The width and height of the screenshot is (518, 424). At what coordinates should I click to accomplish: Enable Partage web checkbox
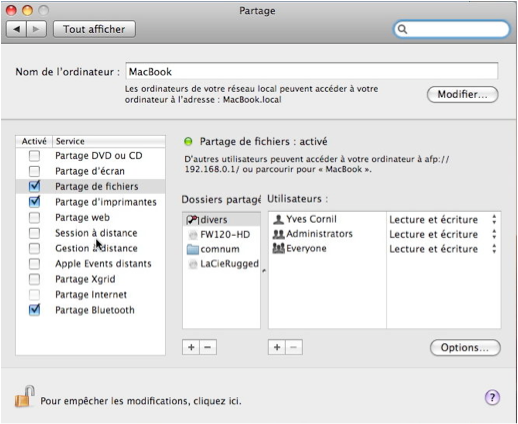click(34, 217)
